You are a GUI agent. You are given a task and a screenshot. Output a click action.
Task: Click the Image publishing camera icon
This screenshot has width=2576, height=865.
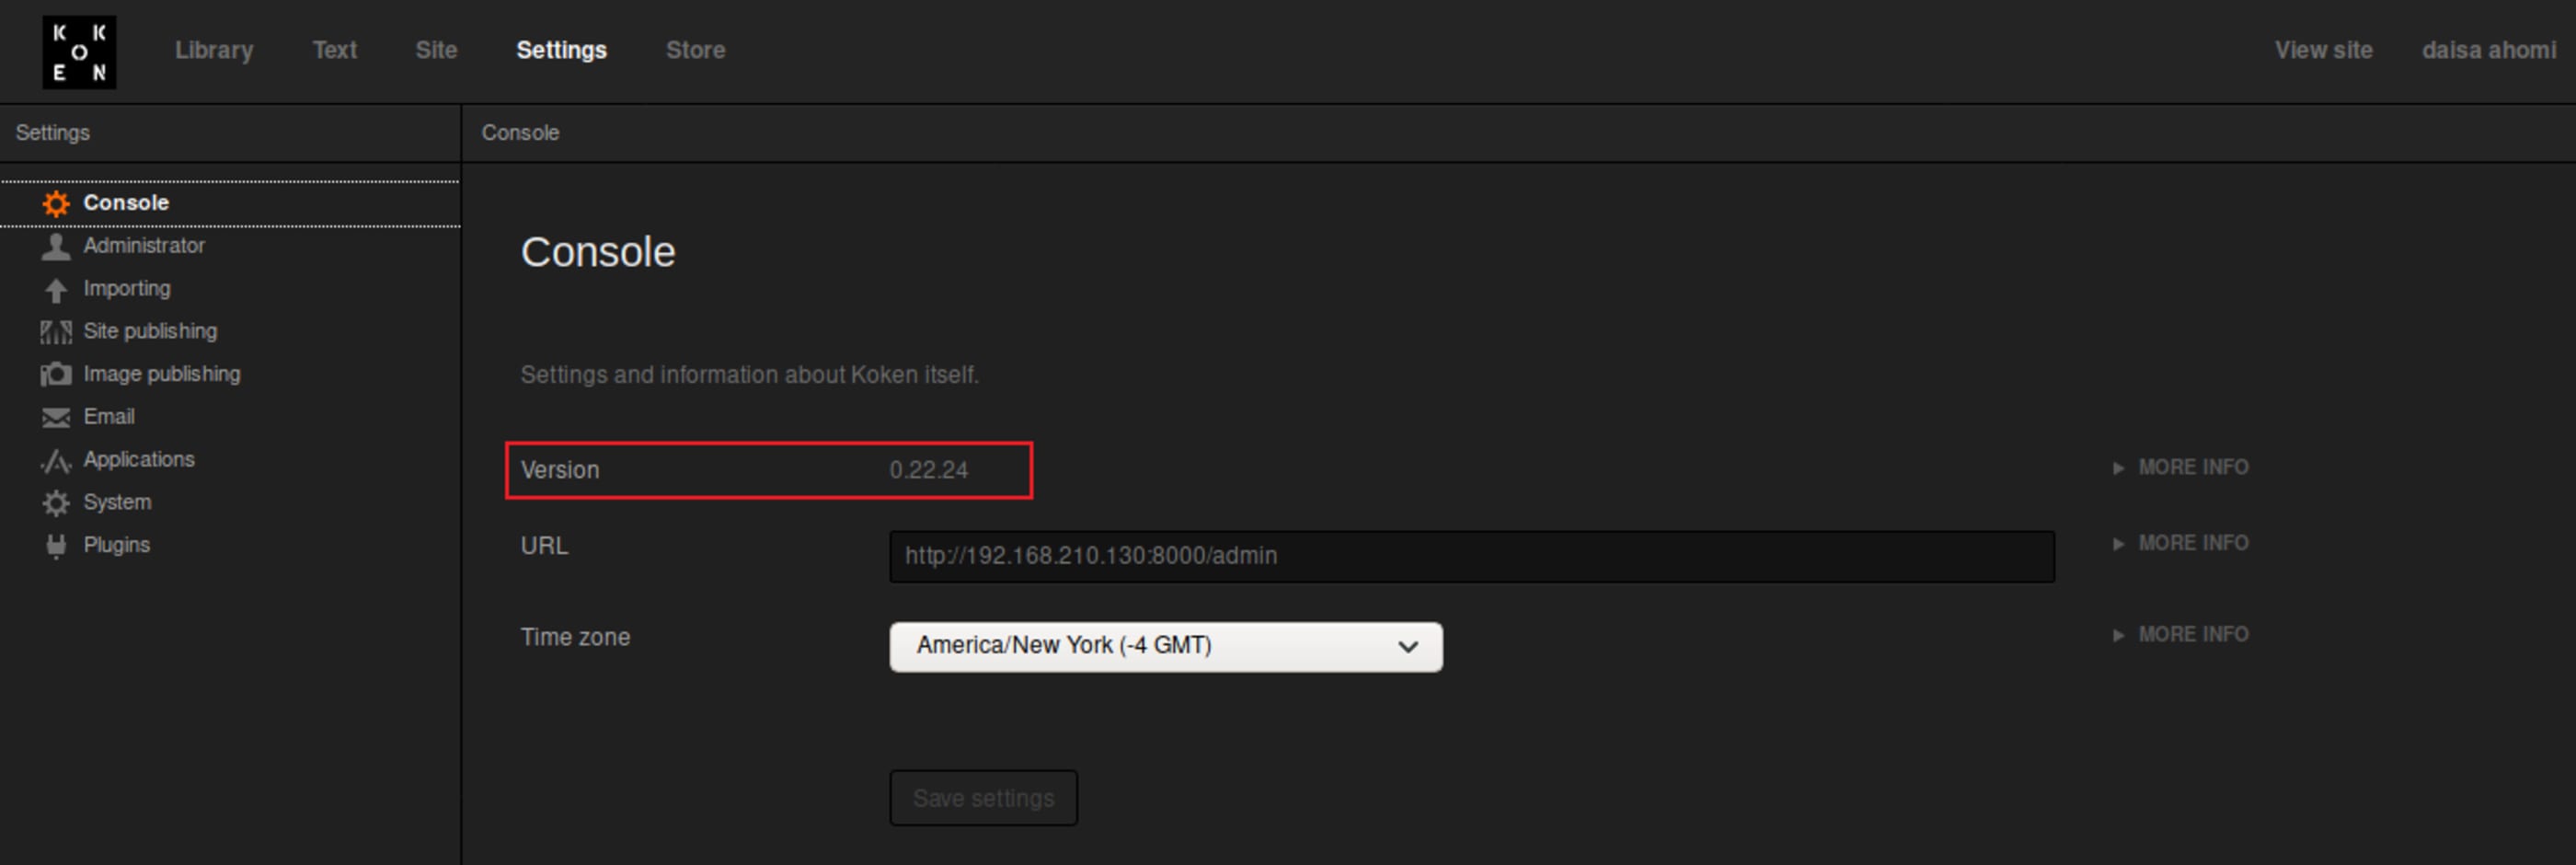(56, 375)
